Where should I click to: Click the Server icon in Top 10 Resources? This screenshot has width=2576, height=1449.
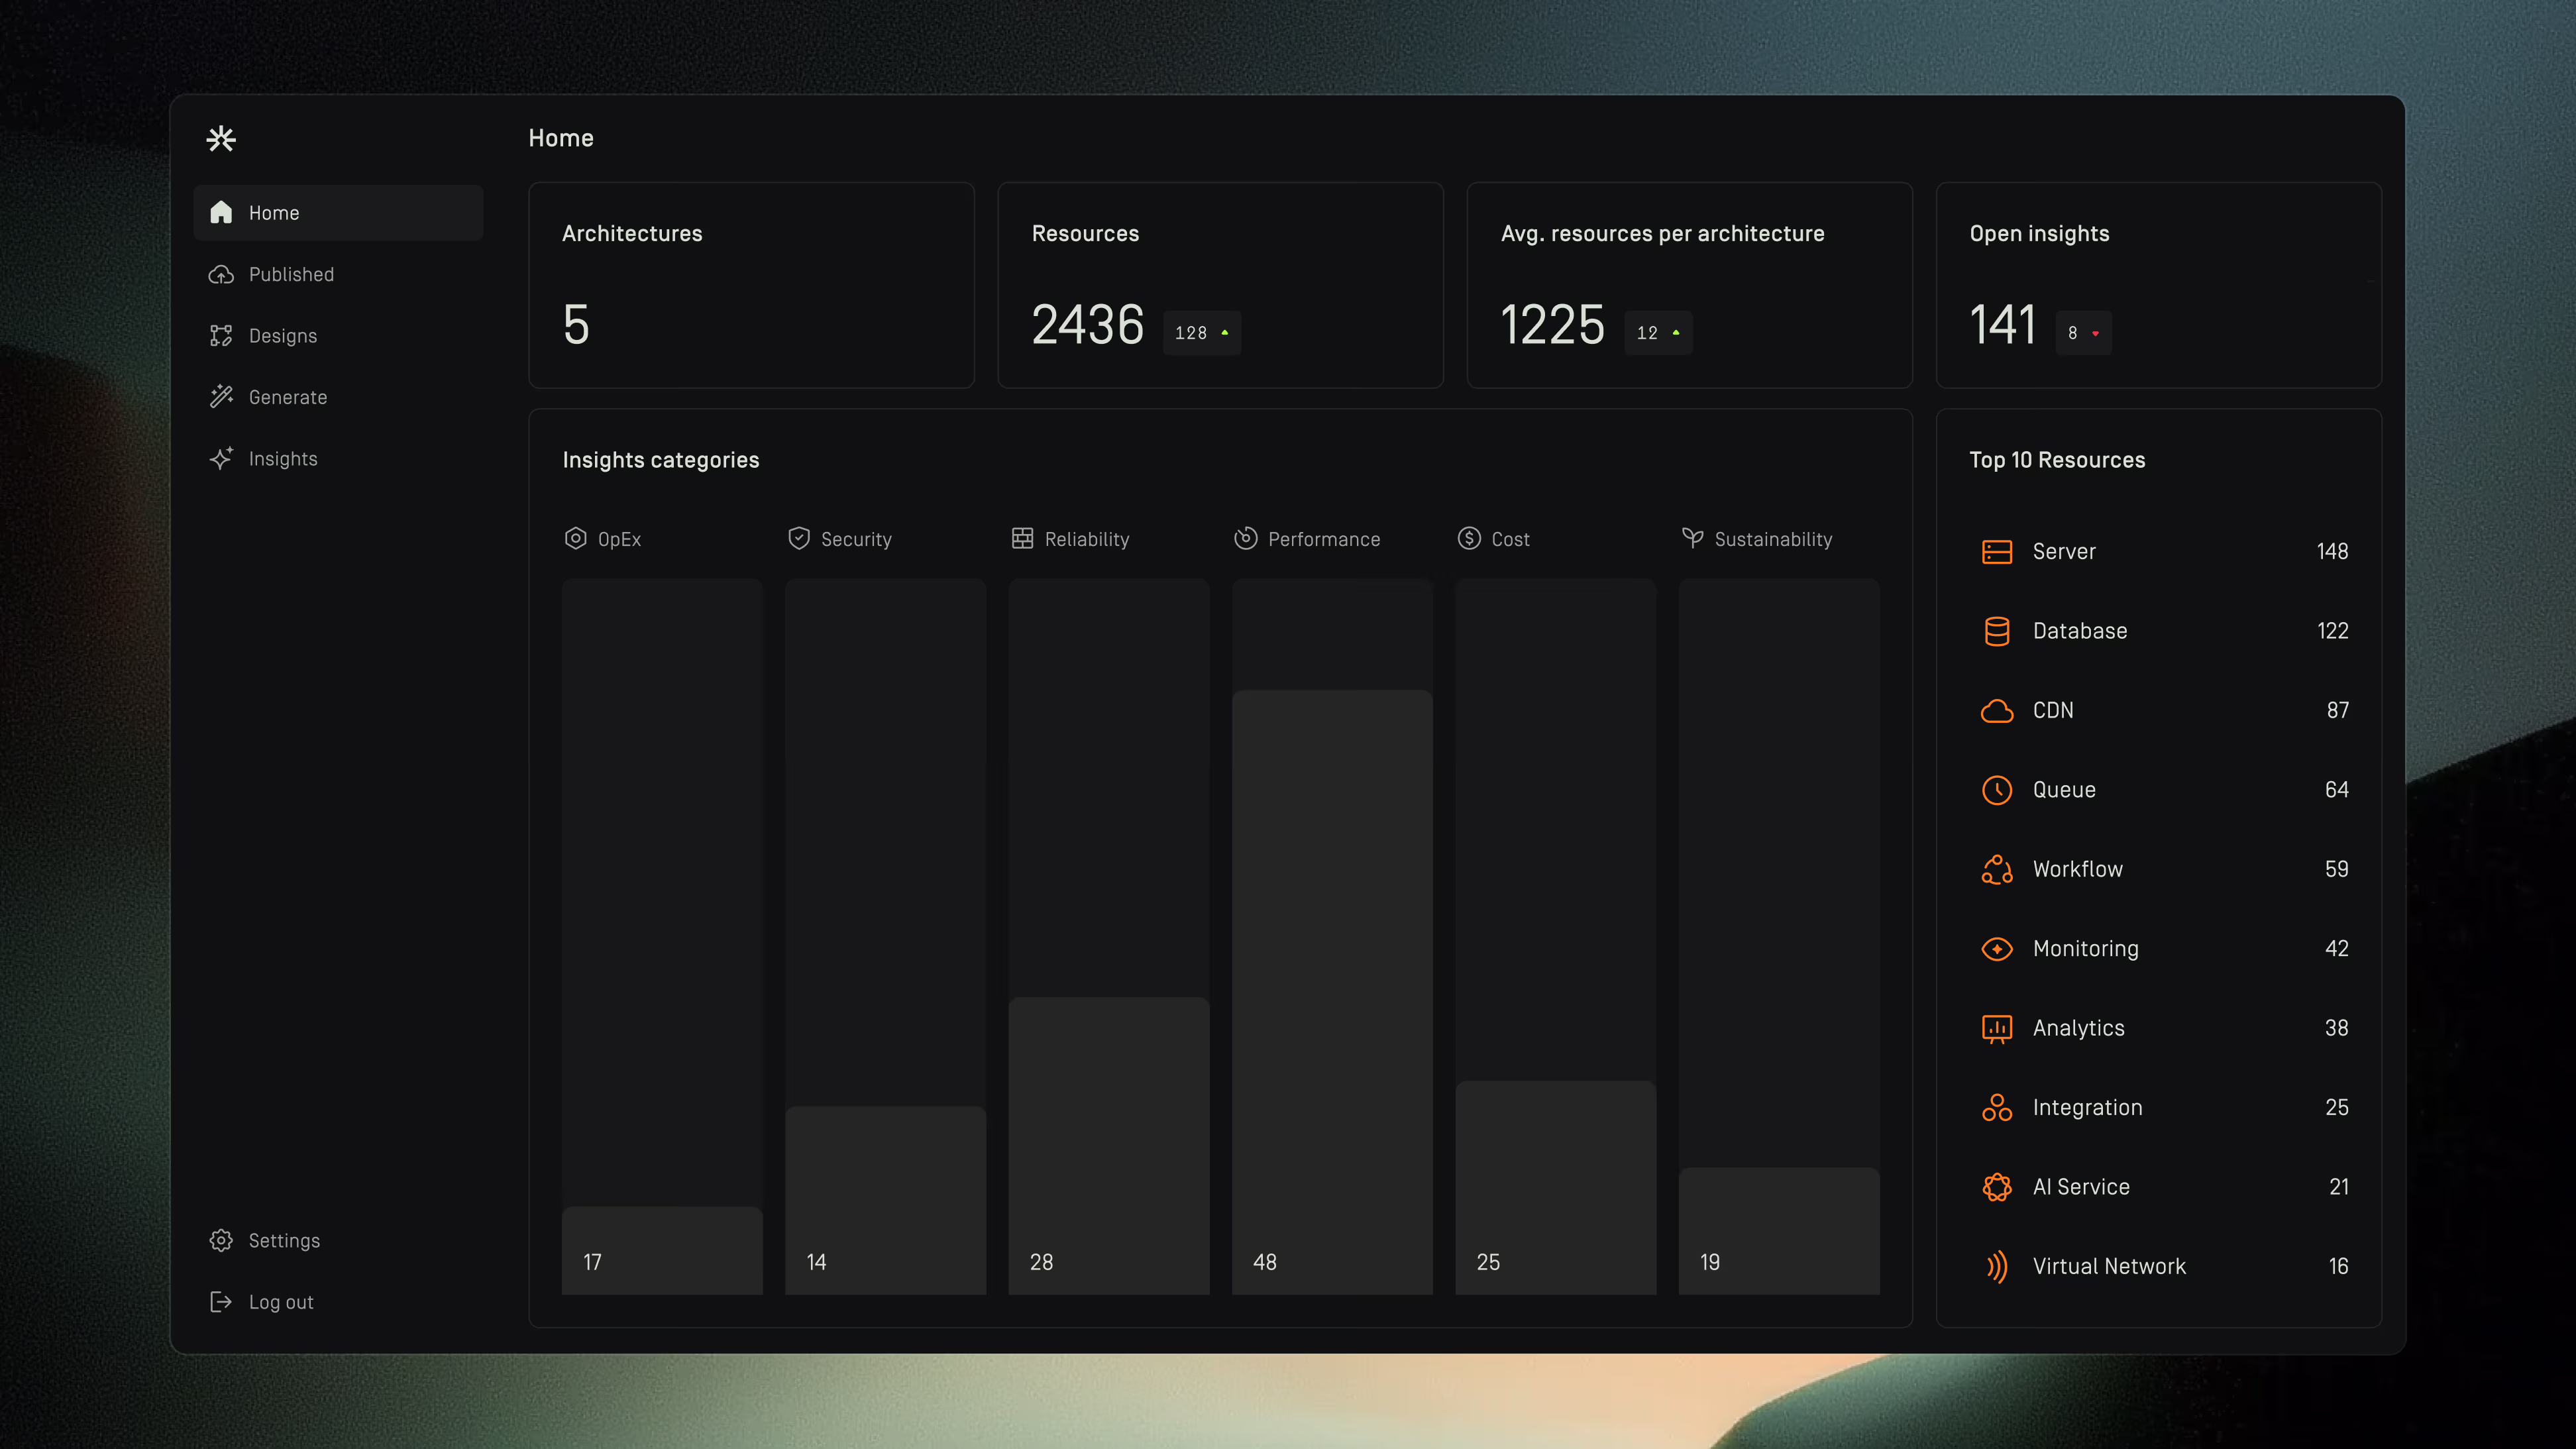pyautogui.click(x=1997, y=551)
